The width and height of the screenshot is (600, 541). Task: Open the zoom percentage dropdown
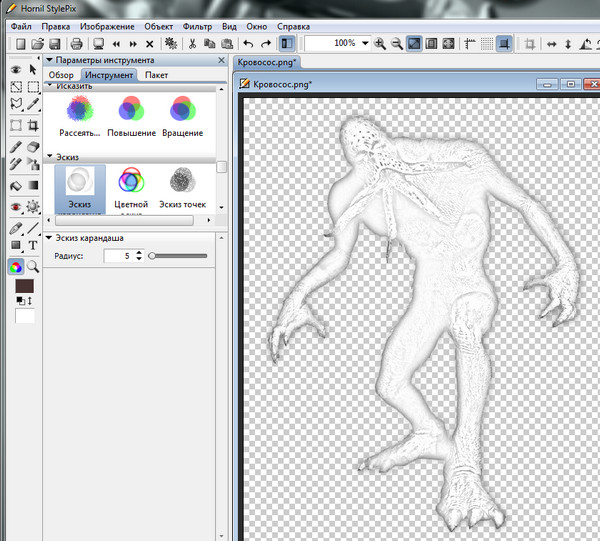[365, 44]
